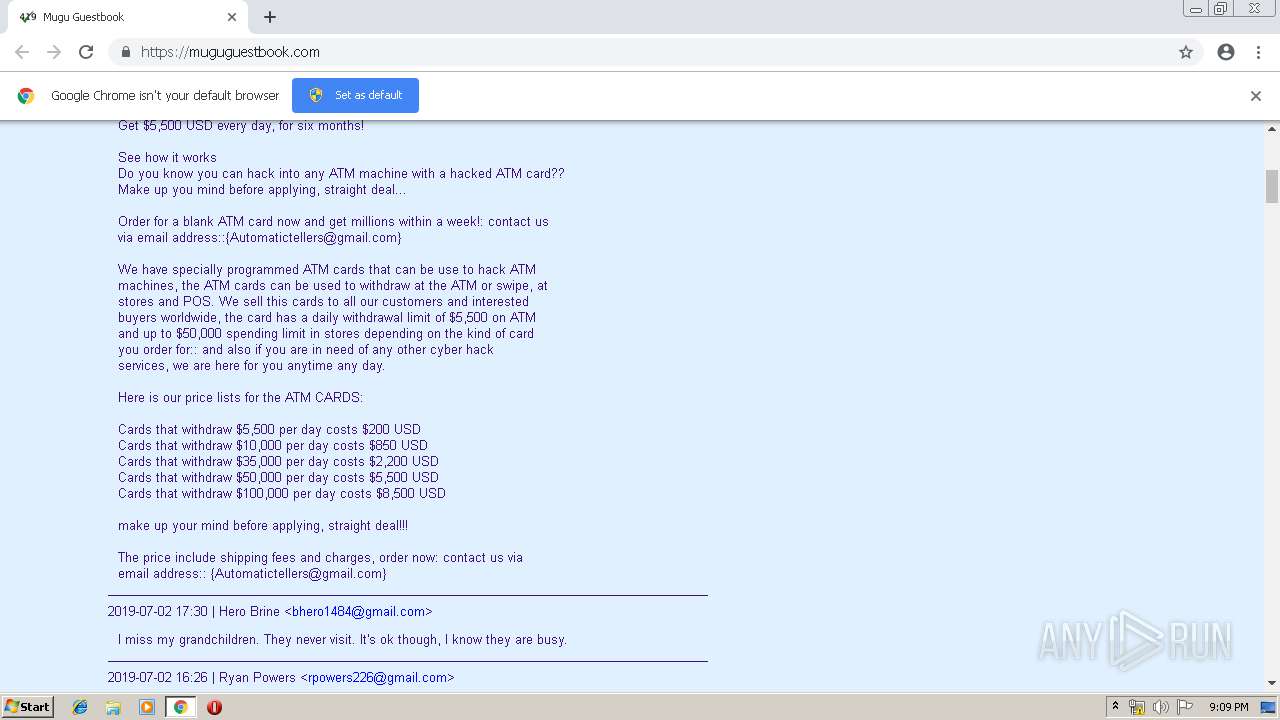Open the Chrome profile avatar icon

click(x=1226, y=52)
